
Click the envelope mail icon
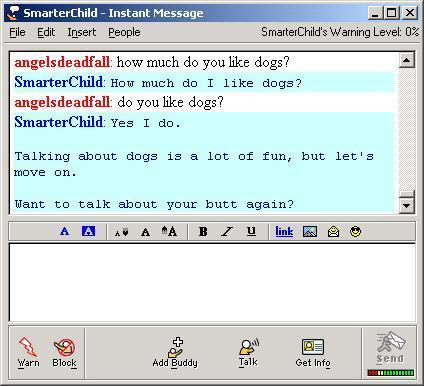333,231
